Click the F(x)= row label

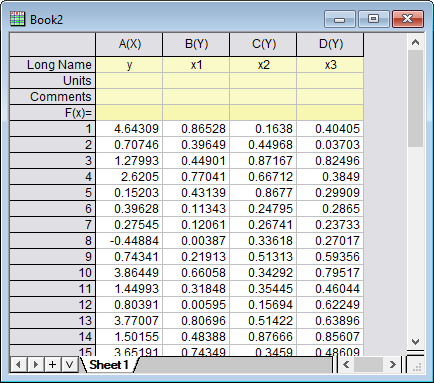point(53,113)
